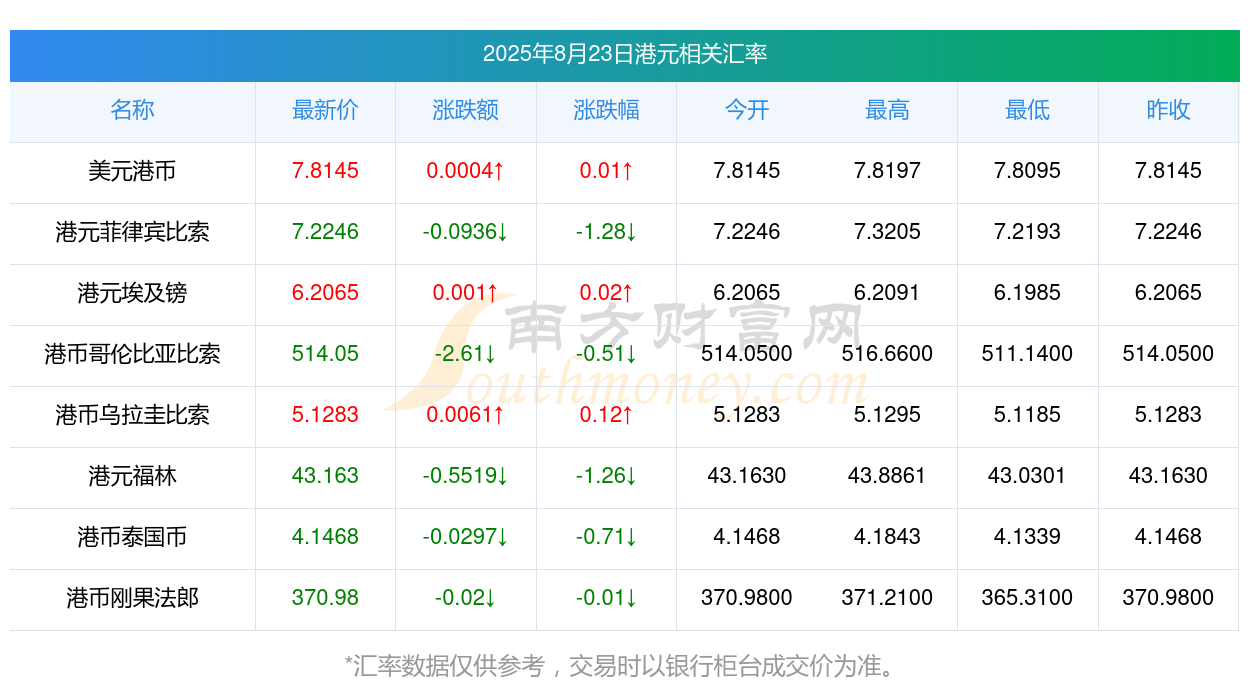This screenshot has height=698, width=1250.
Task: Click change percent -1.26↓
Action: pos(606,476)
